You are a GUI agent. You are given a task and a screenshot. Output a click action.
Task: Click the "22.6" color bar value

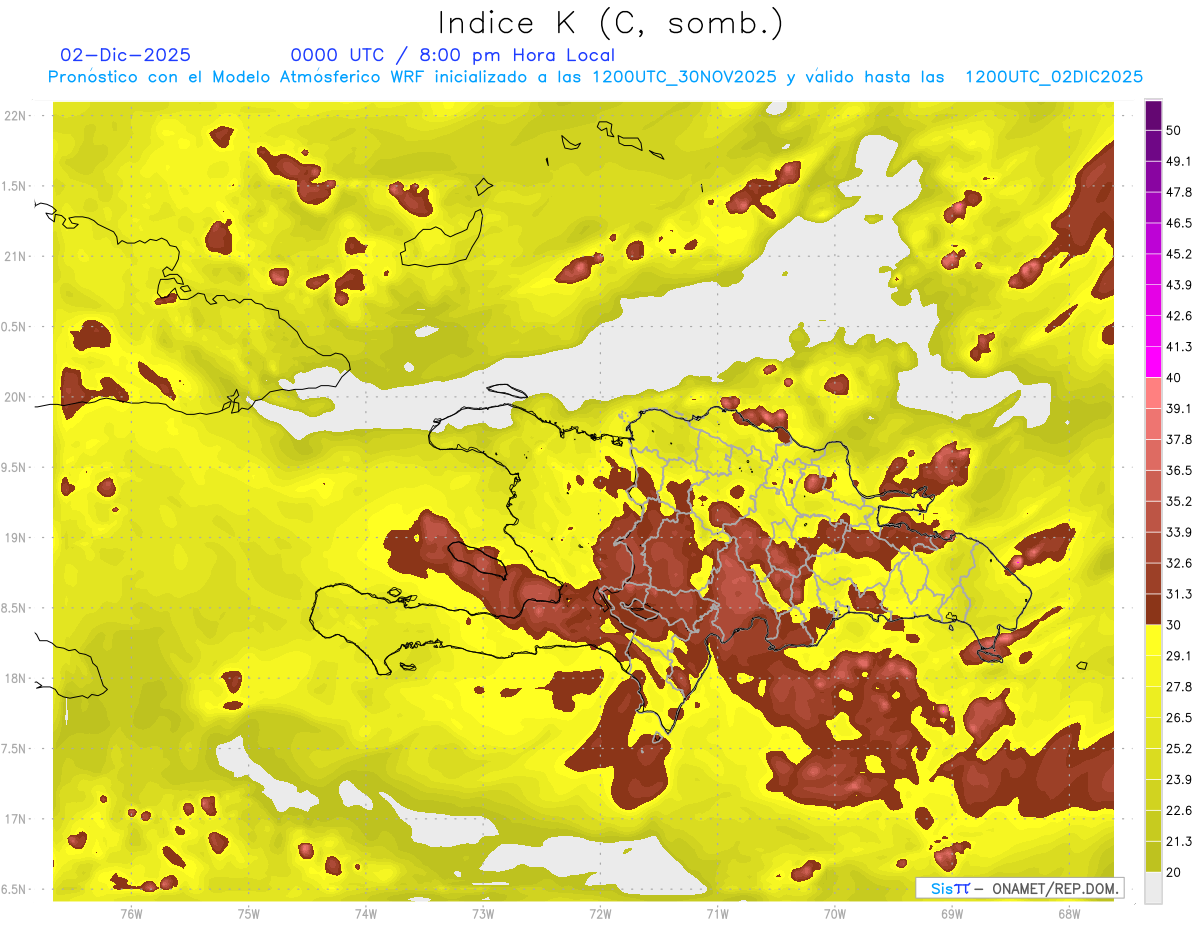(1178, 811)
